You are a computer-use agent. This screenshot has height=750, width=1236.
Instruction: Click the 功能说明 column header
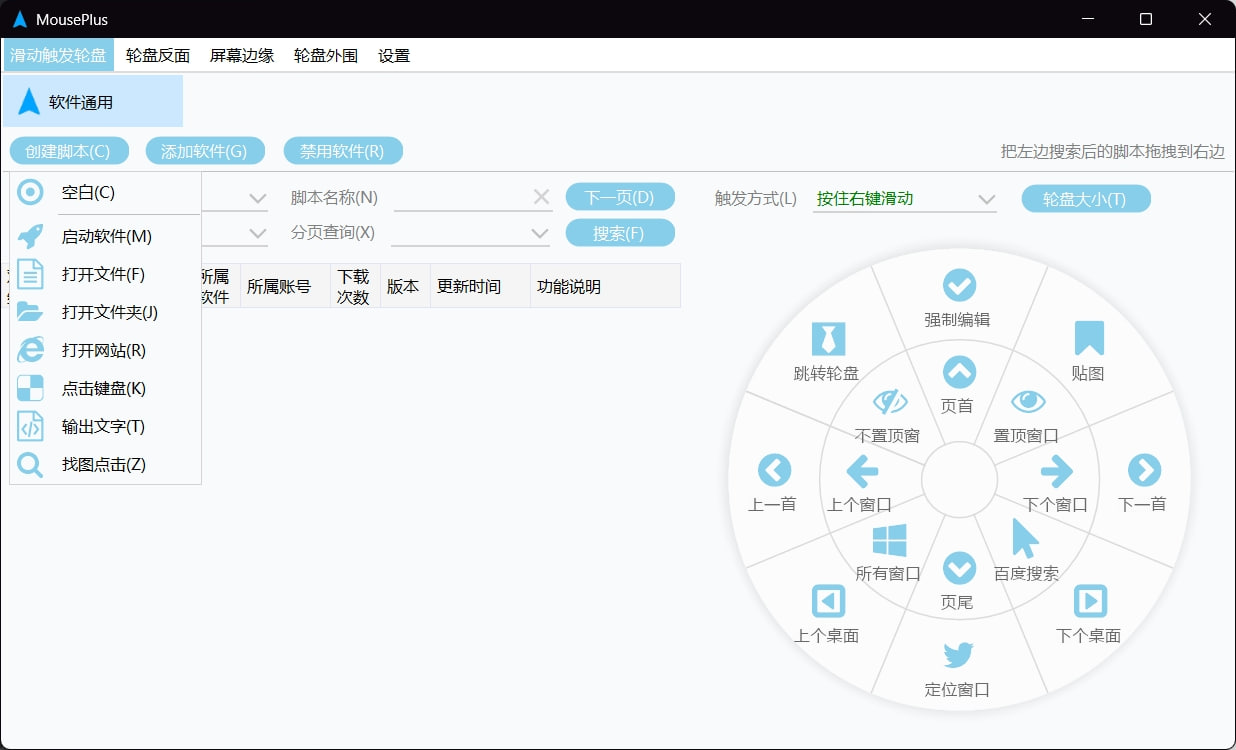coord(605,286)
